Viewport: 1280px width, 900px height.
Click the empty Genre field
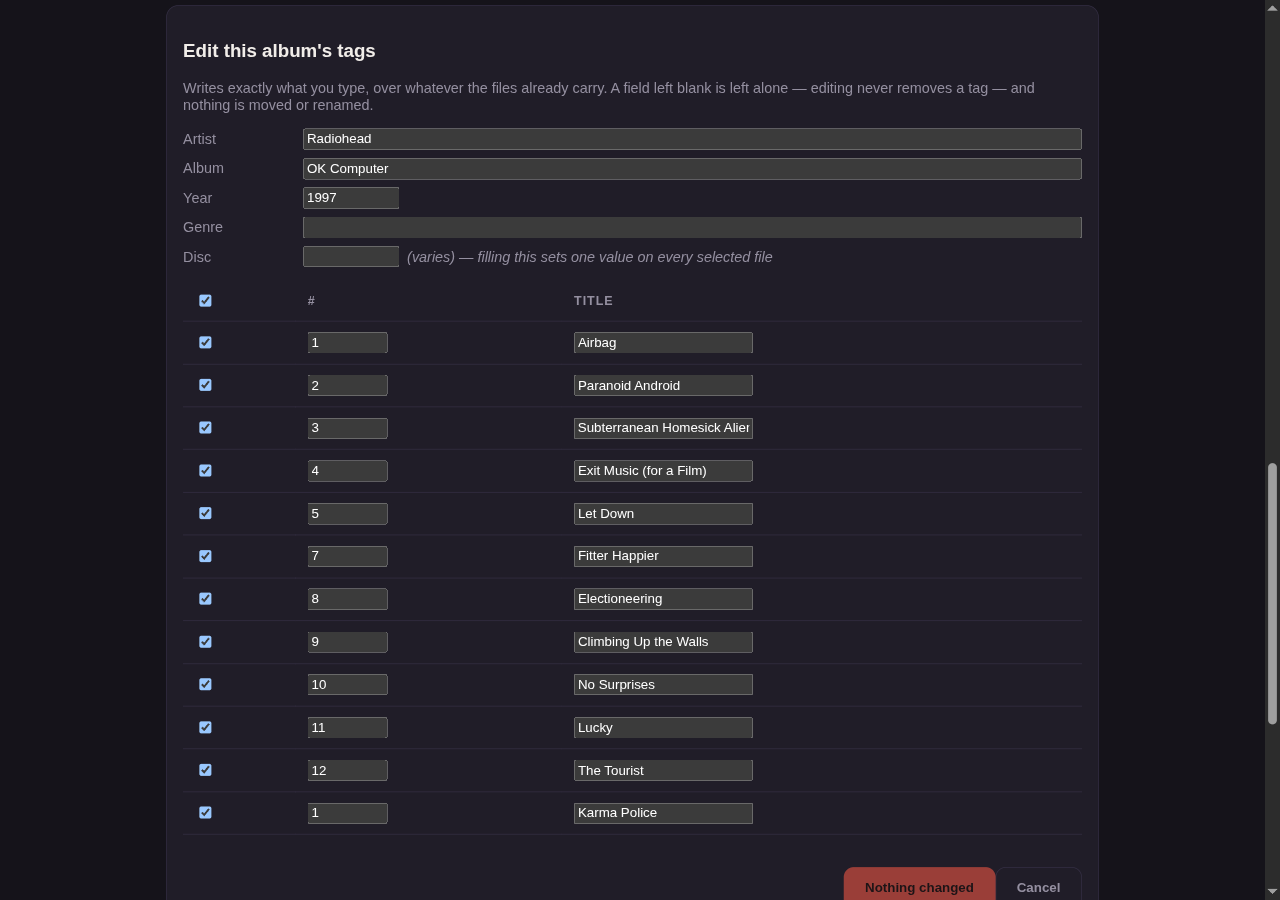692,228
